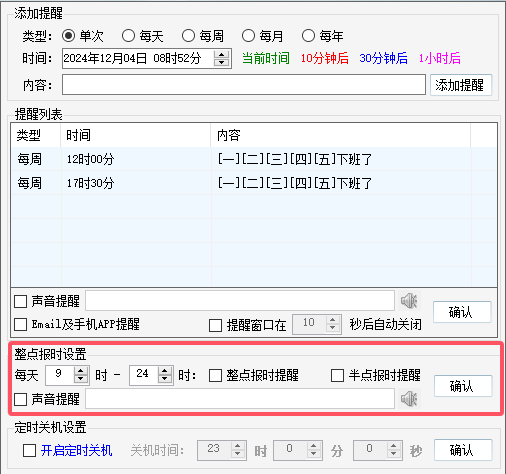Click the green 当前时间 link
This screenshot has width=506, height=474.
coord(266,58)
